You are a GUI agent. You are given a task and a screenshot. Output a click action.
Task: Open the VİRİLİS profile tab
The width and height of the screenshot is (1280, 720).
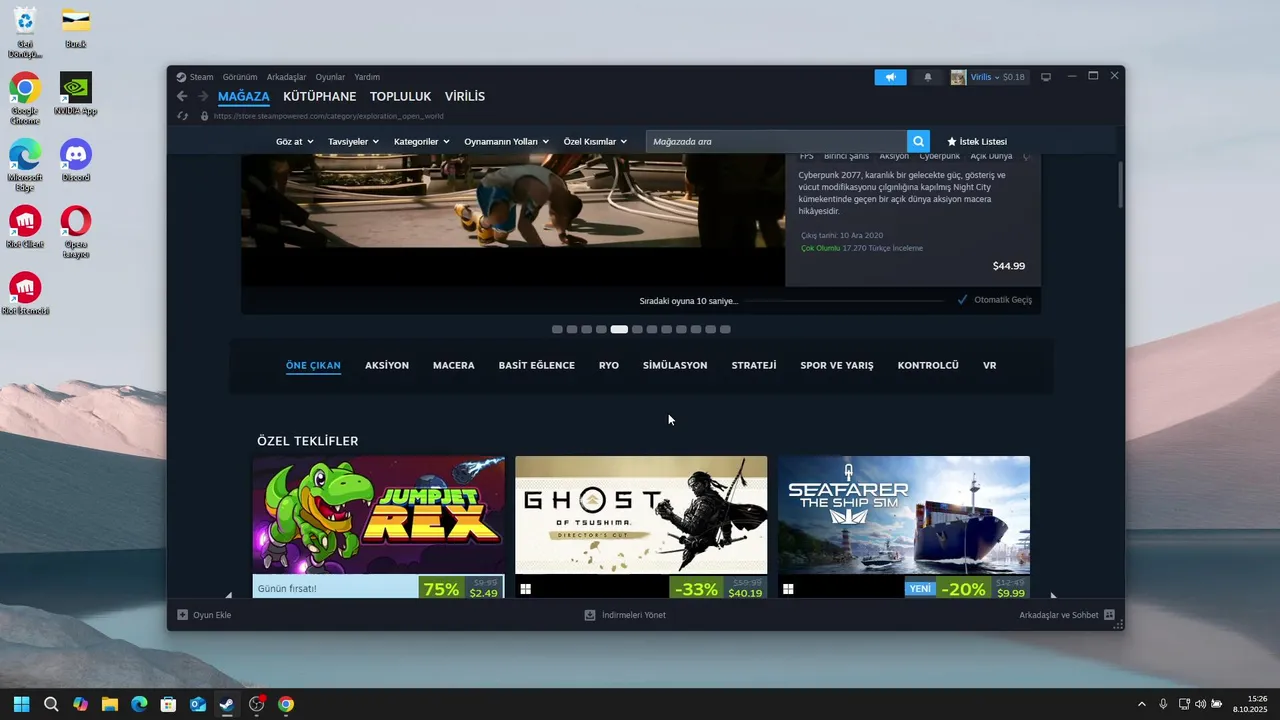[465, 97]
